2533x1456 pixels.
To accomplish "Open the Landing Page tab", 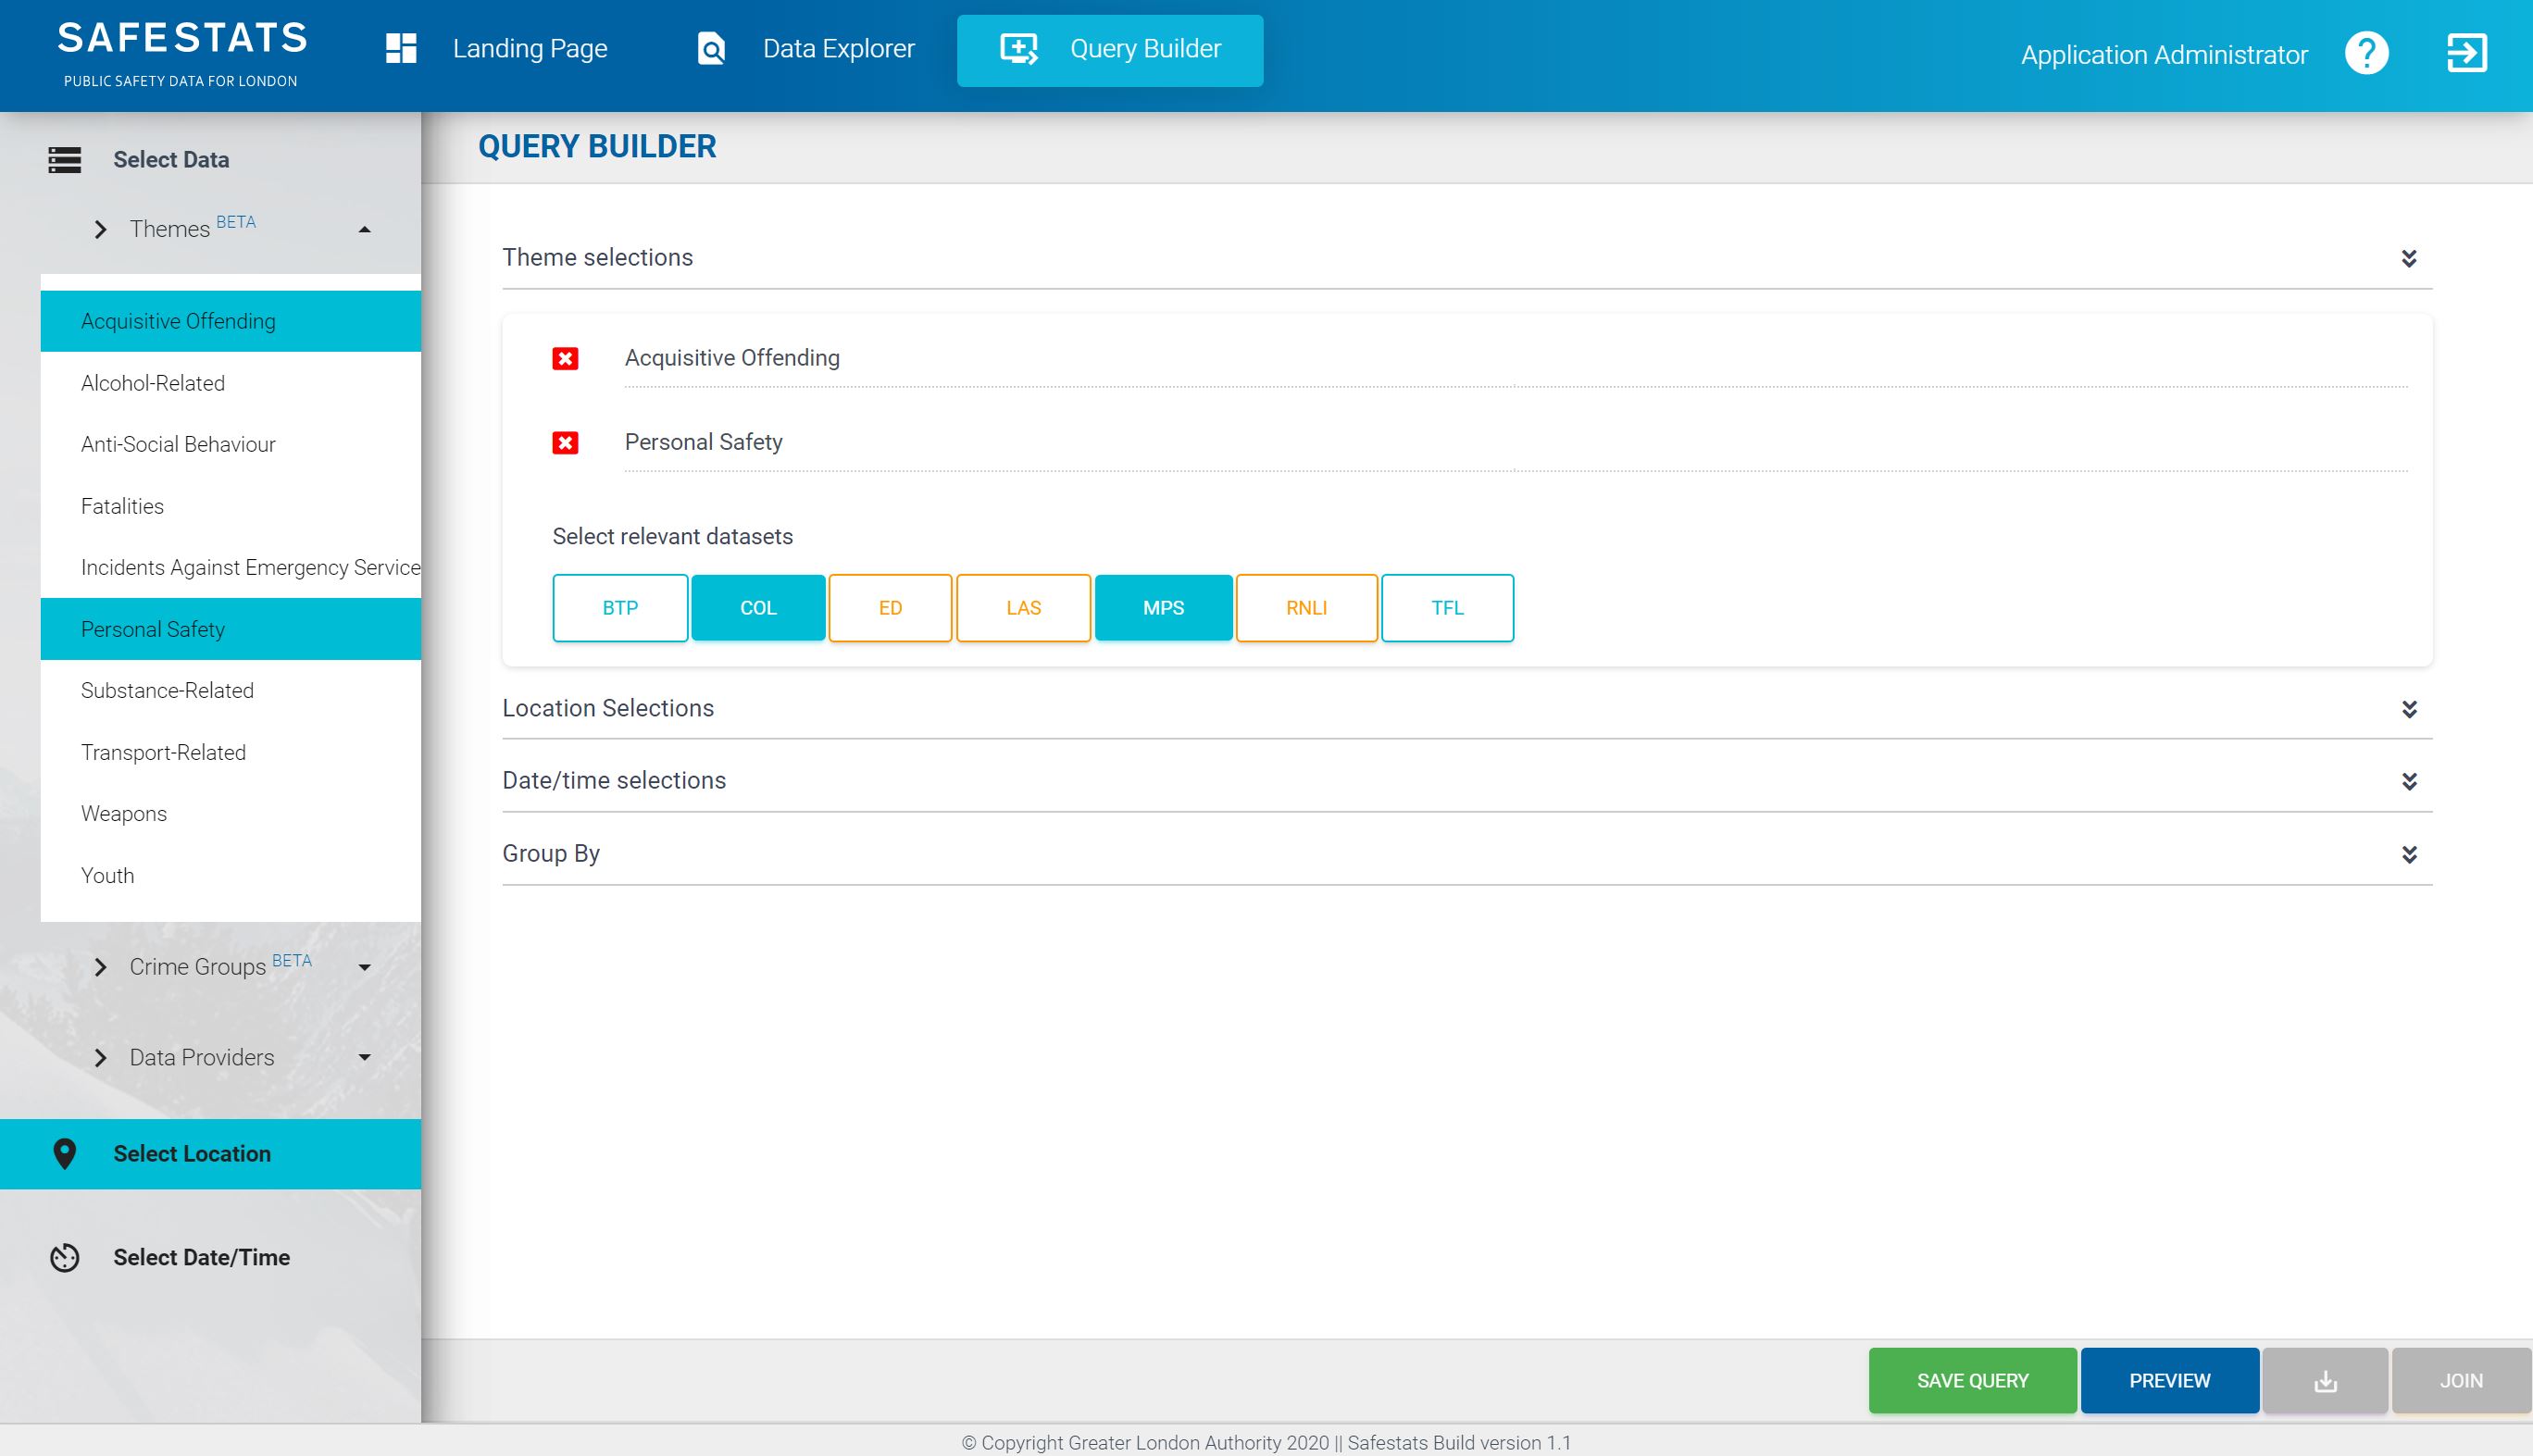I will (x=497, y=49).
